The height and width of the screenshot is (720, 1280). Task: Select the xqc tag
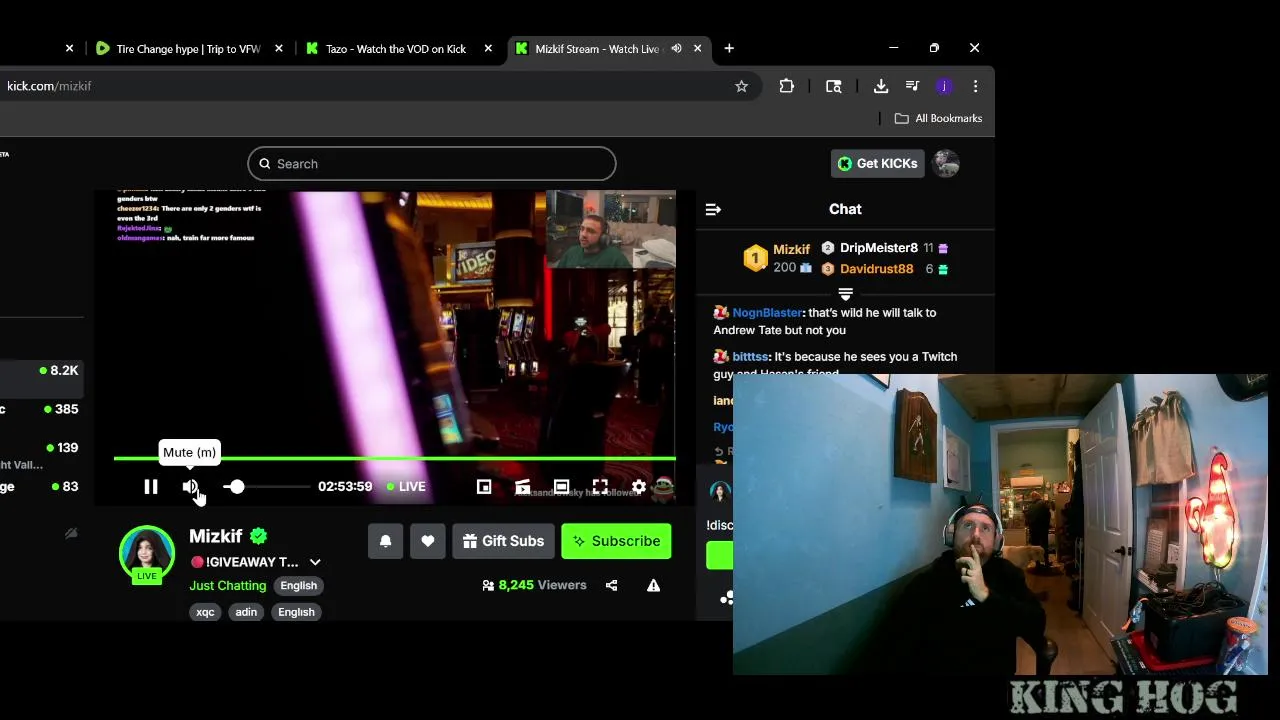click(205, 612)
